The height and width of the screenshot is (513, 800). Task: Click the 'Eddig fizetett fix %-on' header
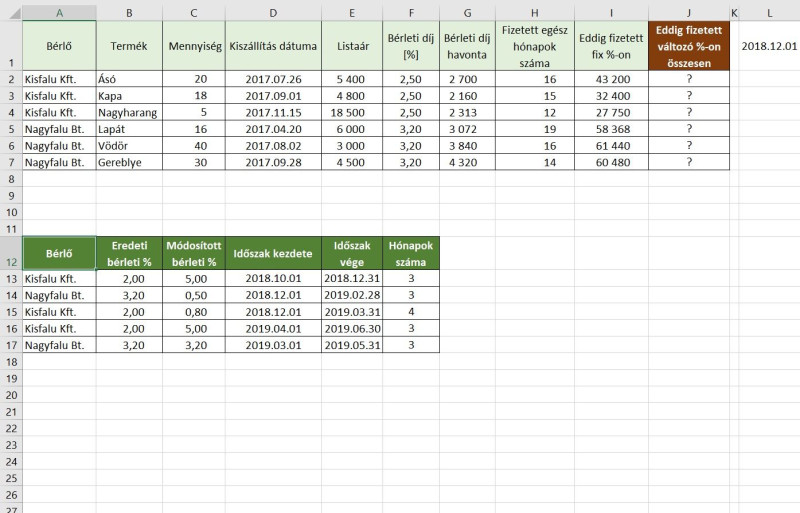[611, 46]
